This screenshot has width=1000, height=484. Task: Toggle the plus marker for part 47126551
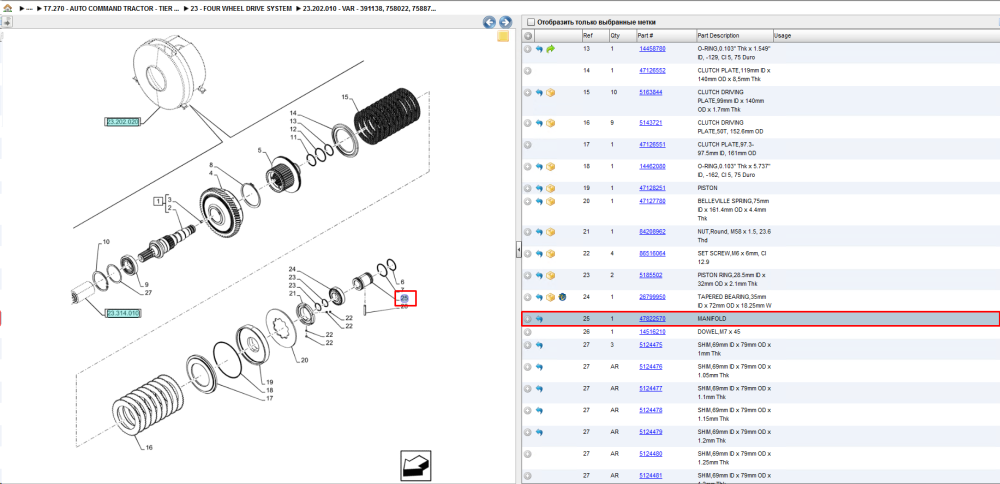(527, 145)
